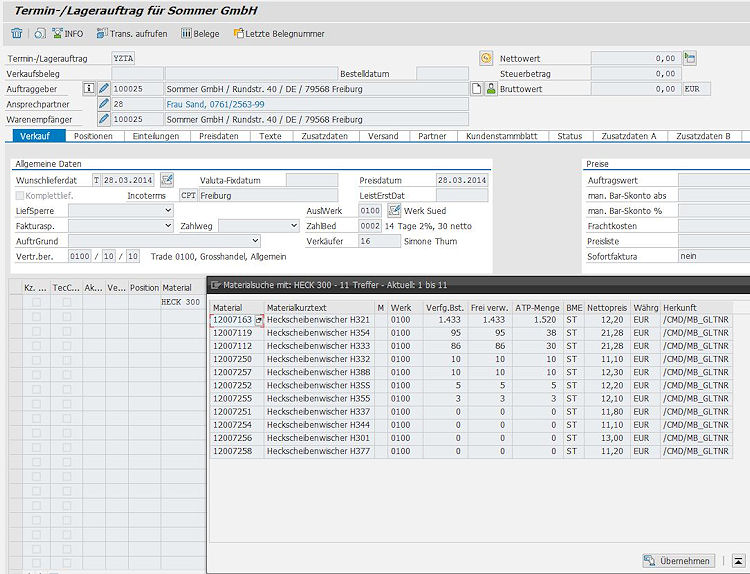Open the Status tab
This screenshot has width=750, height=574.
570,136
